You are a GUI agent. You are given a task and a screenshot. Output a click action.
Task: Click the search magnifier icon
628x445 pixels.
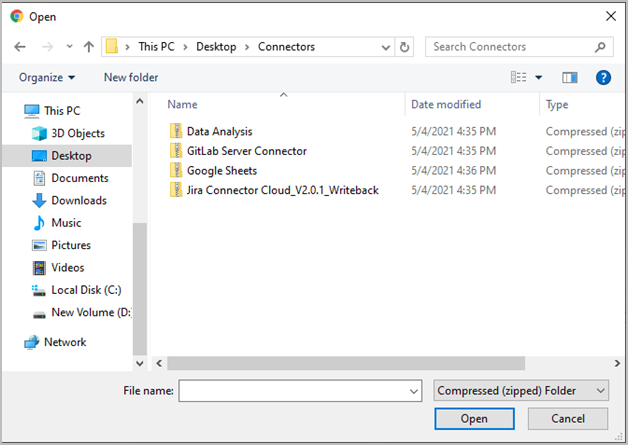pos(600,47)
